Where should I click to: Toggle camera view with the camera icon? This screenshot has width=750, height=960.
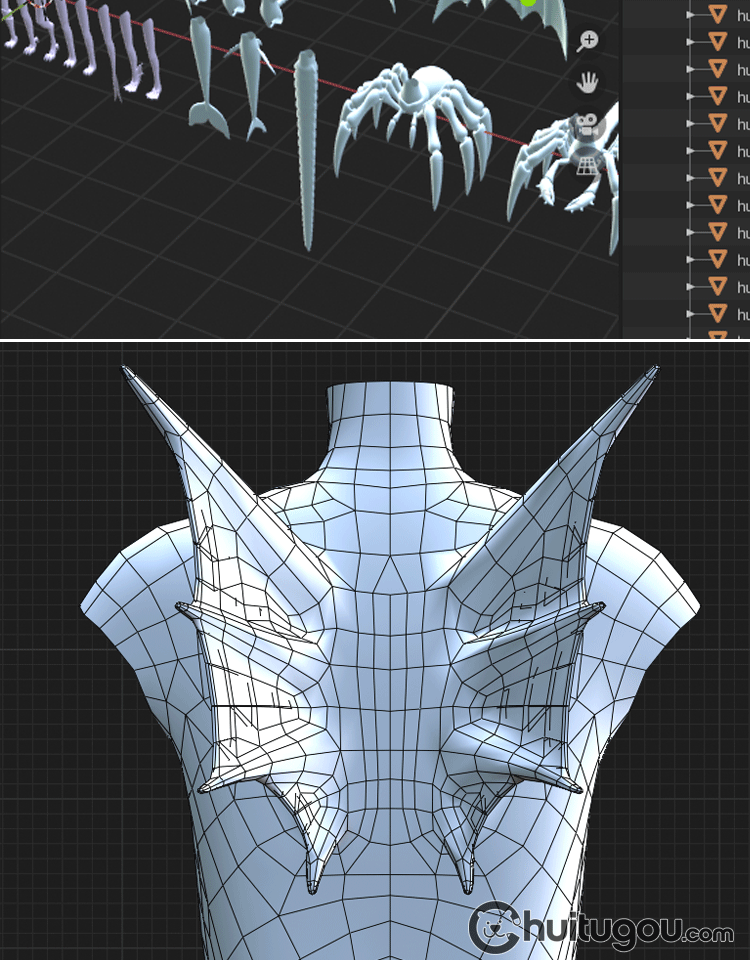586,126
